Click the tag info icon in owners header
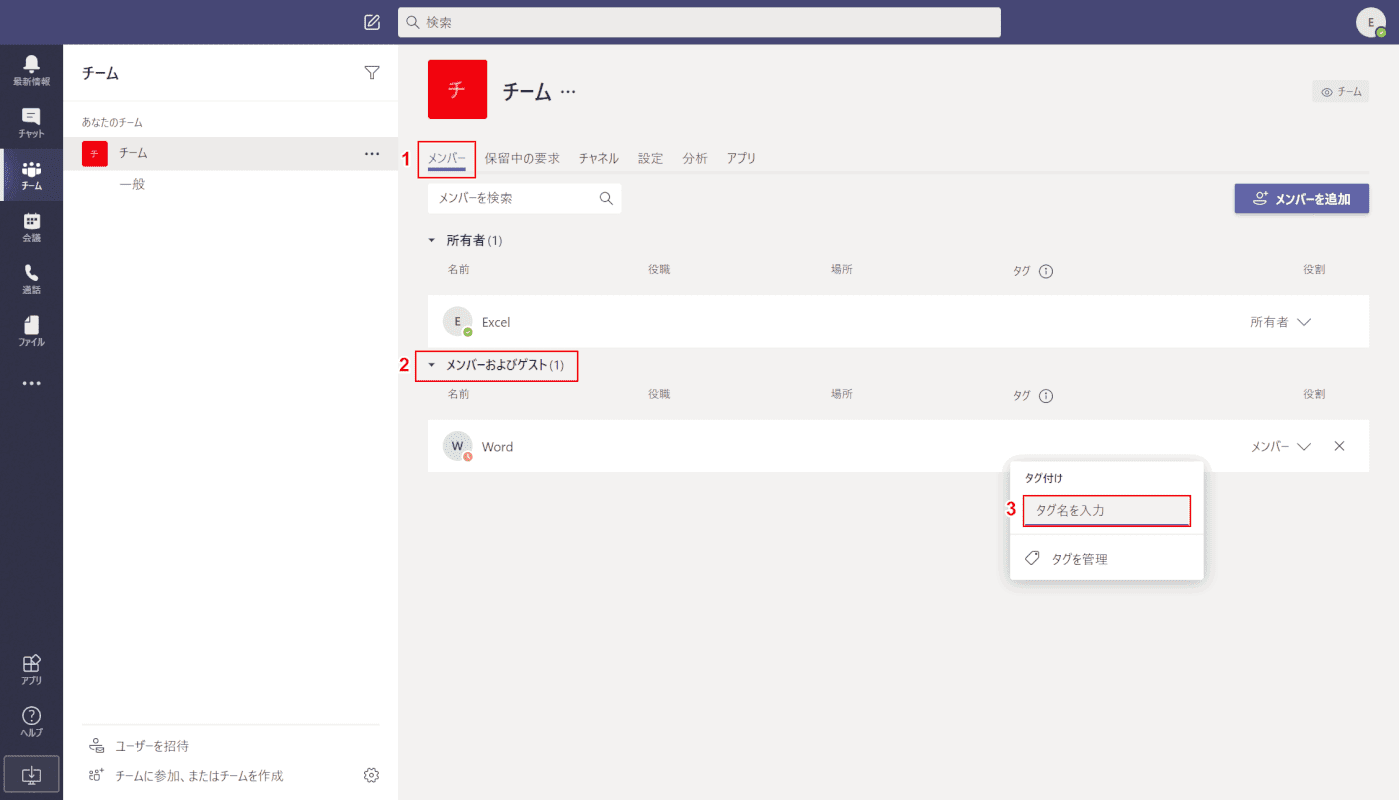Image resolution: width=1399 pixels, height=800 pixels. pyautogui.click(x=1046, y=271)
